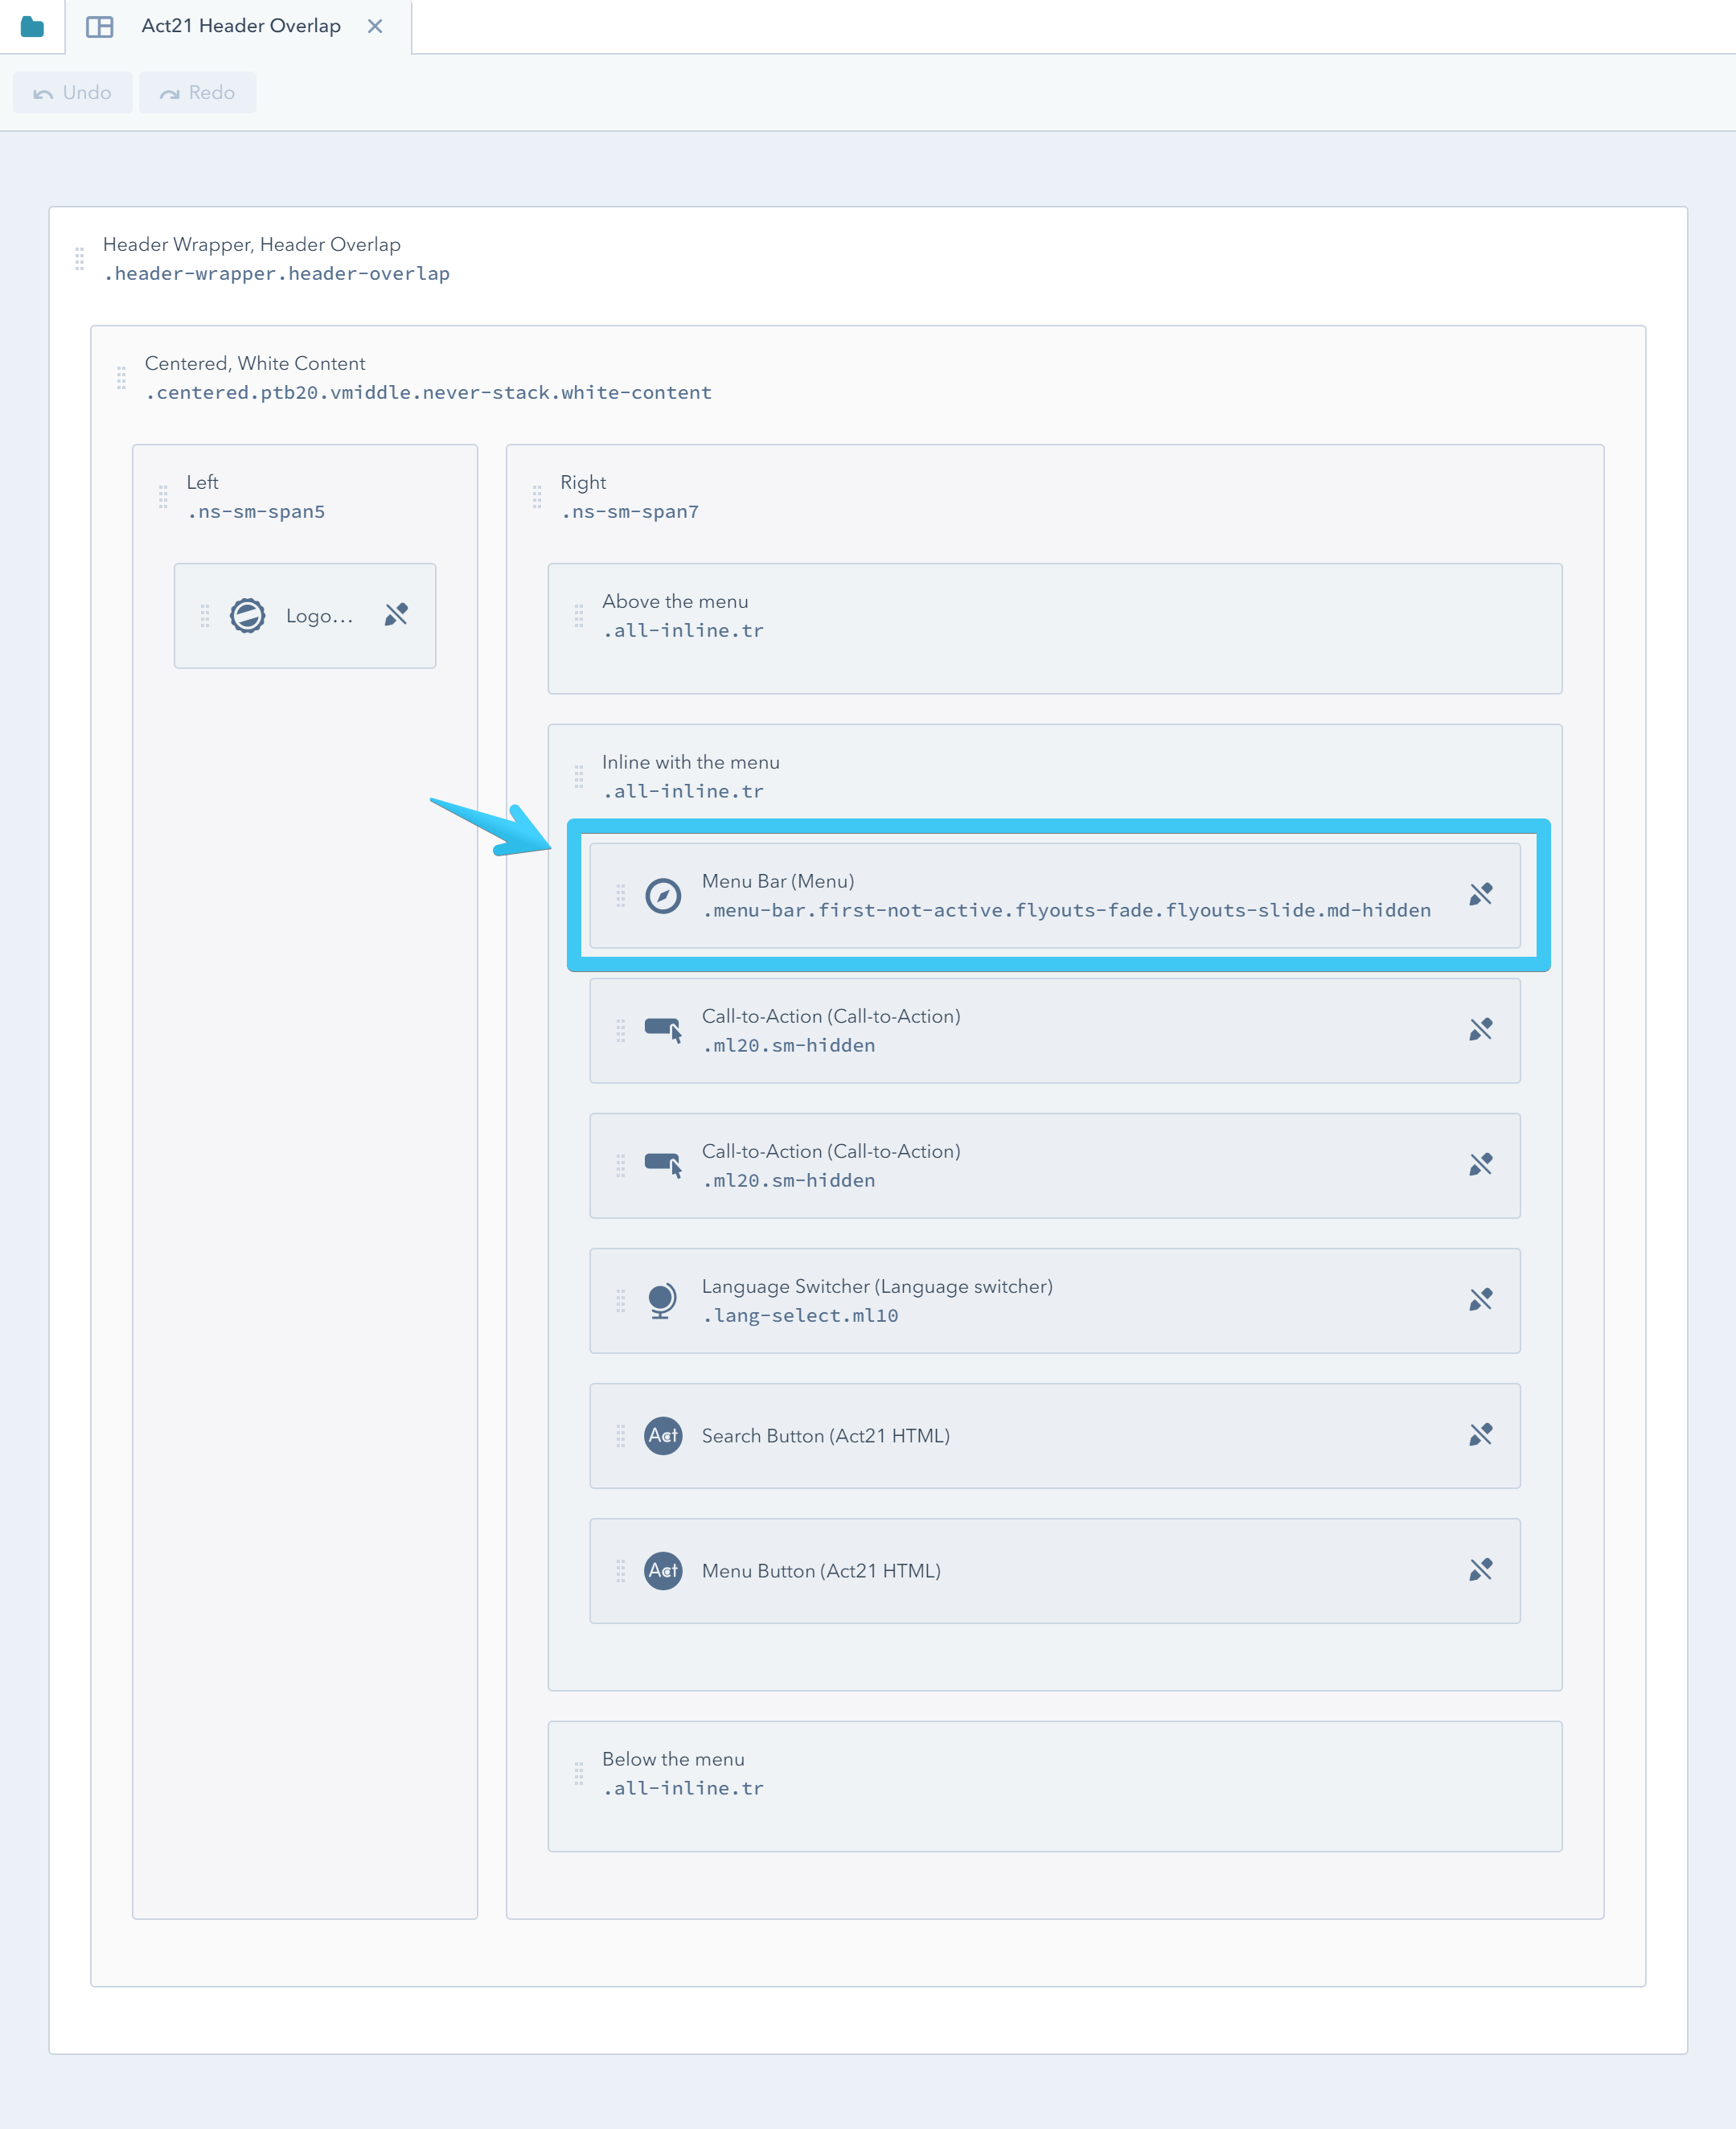The width and height of the screenshot is (1736, 2129).
Task: Click the drag handle on Header Wrapper, Header Overlap
Action: click(80, 259)
